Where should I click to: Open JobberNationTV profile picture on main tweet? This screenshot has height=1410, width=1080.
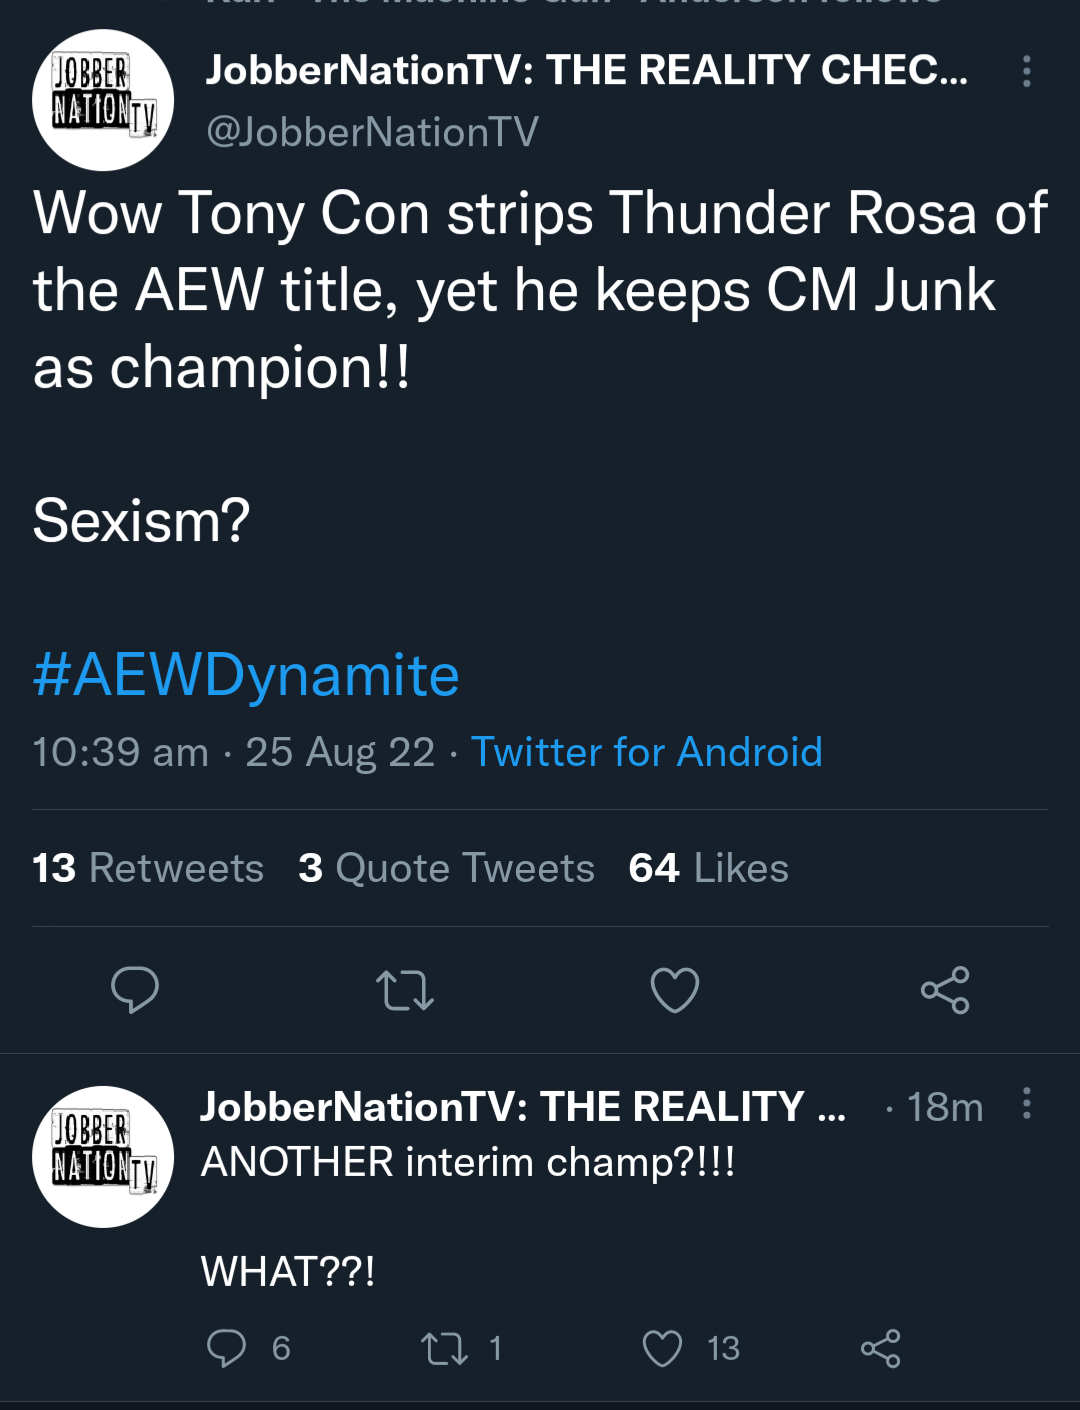point(103,100)
